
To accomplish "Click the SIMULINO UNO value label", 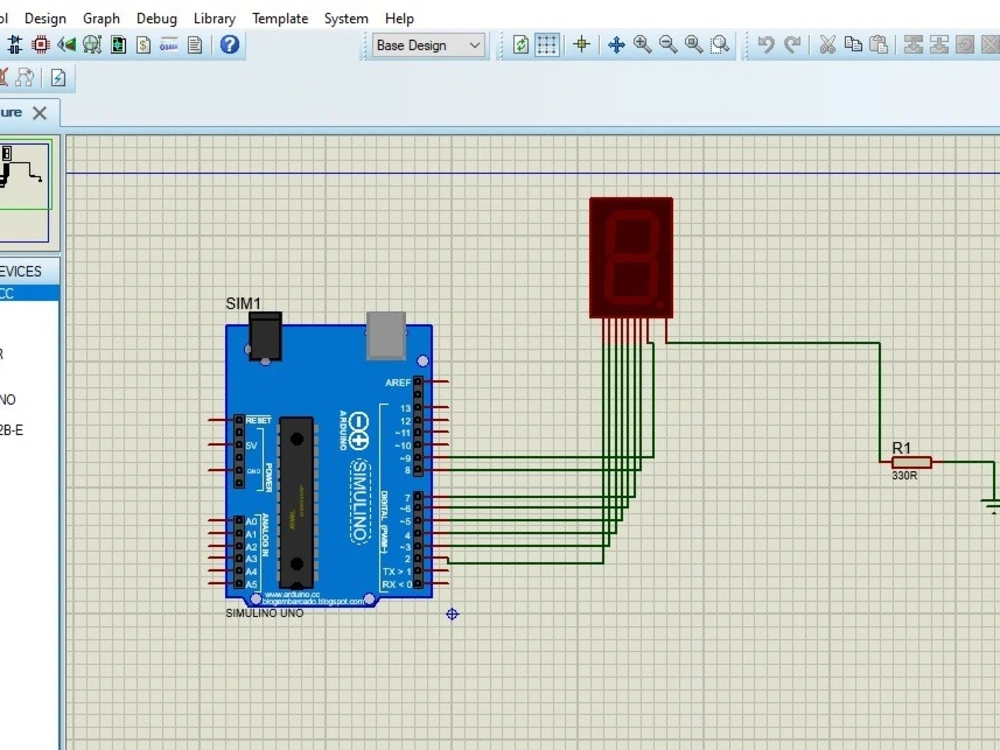I will point(265,613).
